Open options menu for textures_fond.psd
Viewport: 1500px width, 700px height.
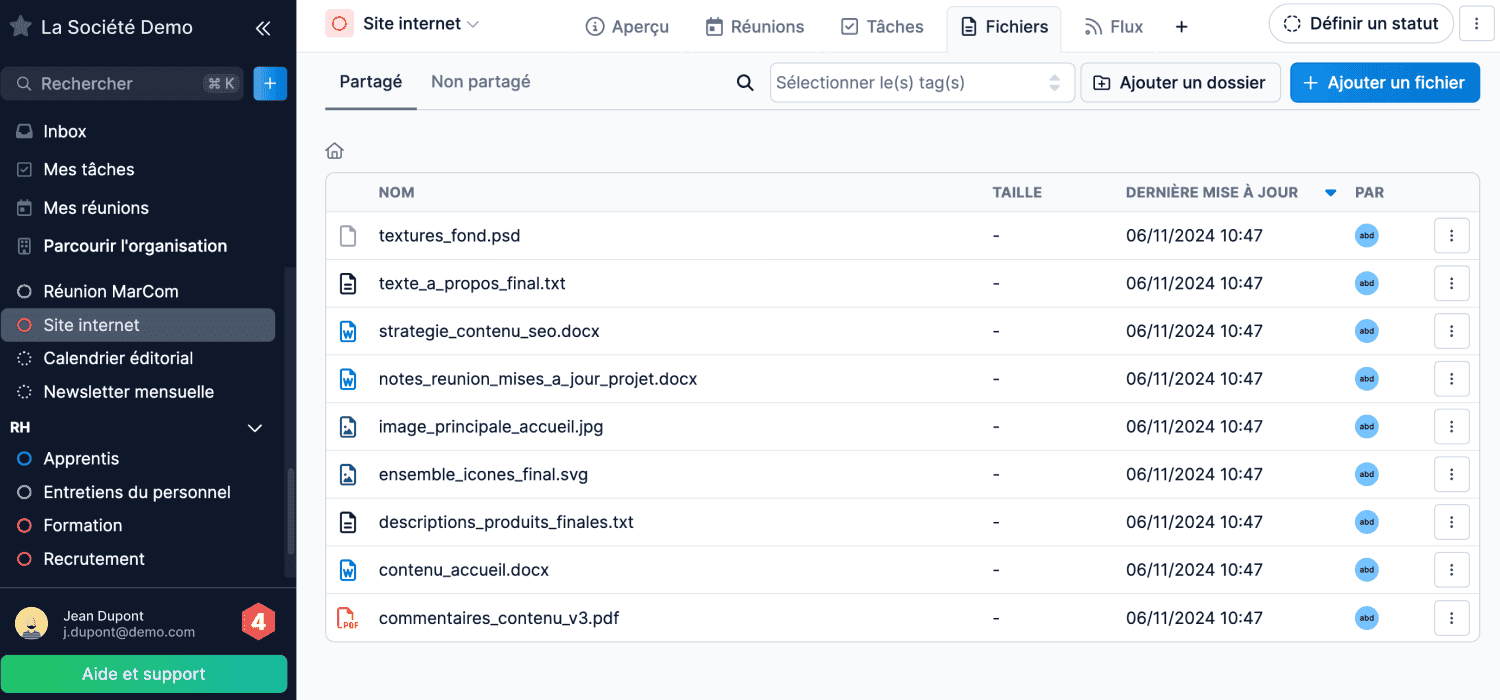point(1451,236)
